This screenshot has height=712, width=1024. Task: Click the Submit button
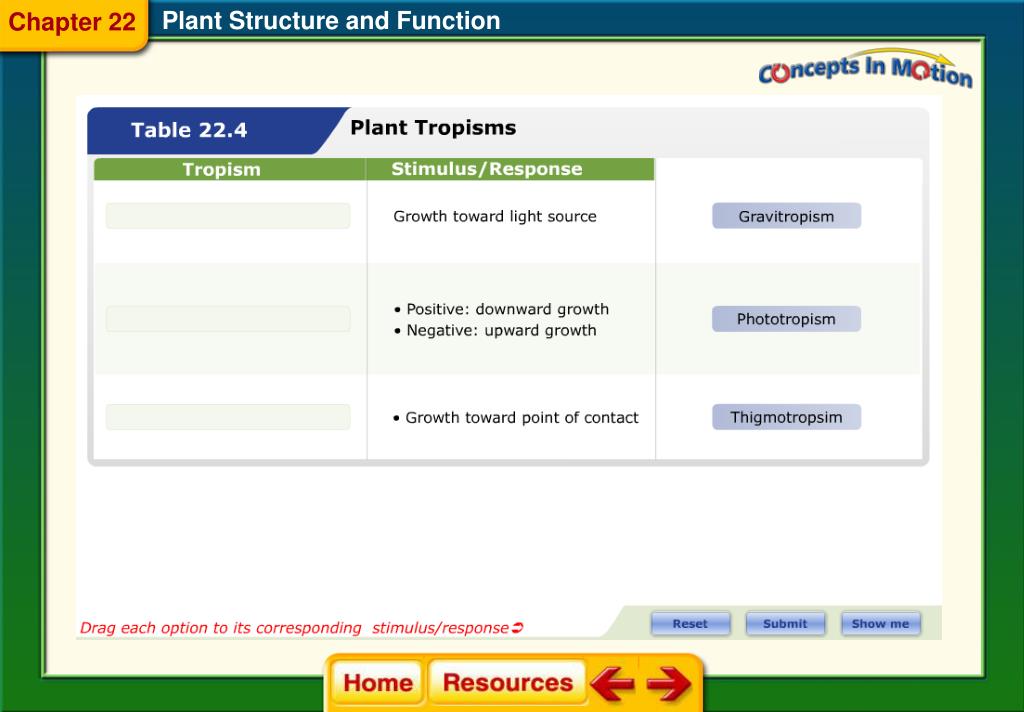[785, 624]
